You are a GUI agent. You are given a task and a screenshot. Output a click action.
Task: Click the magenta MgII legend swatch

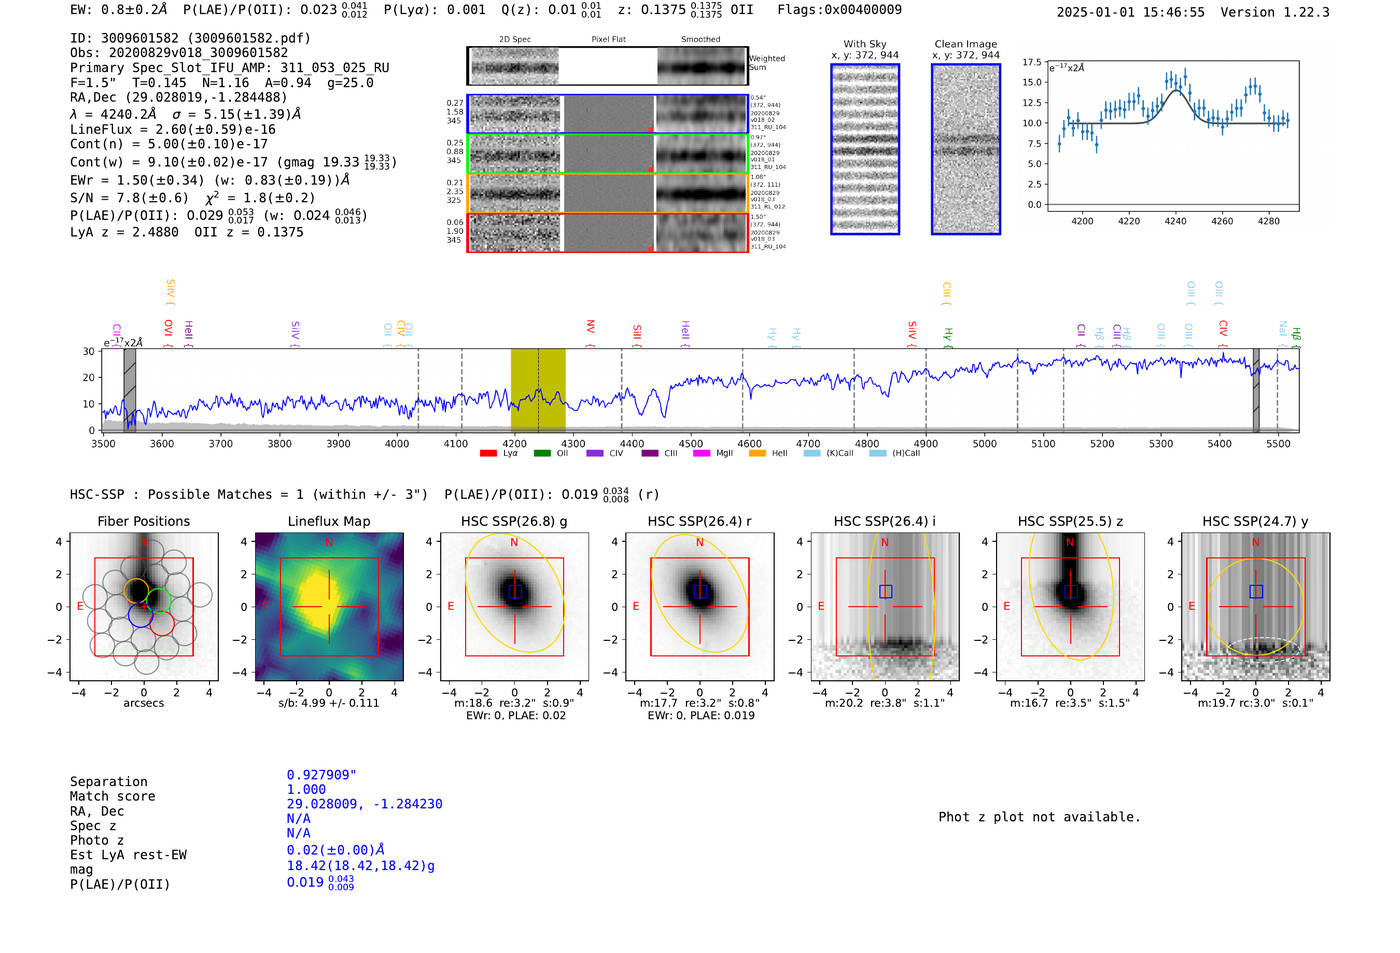point(701,453)
